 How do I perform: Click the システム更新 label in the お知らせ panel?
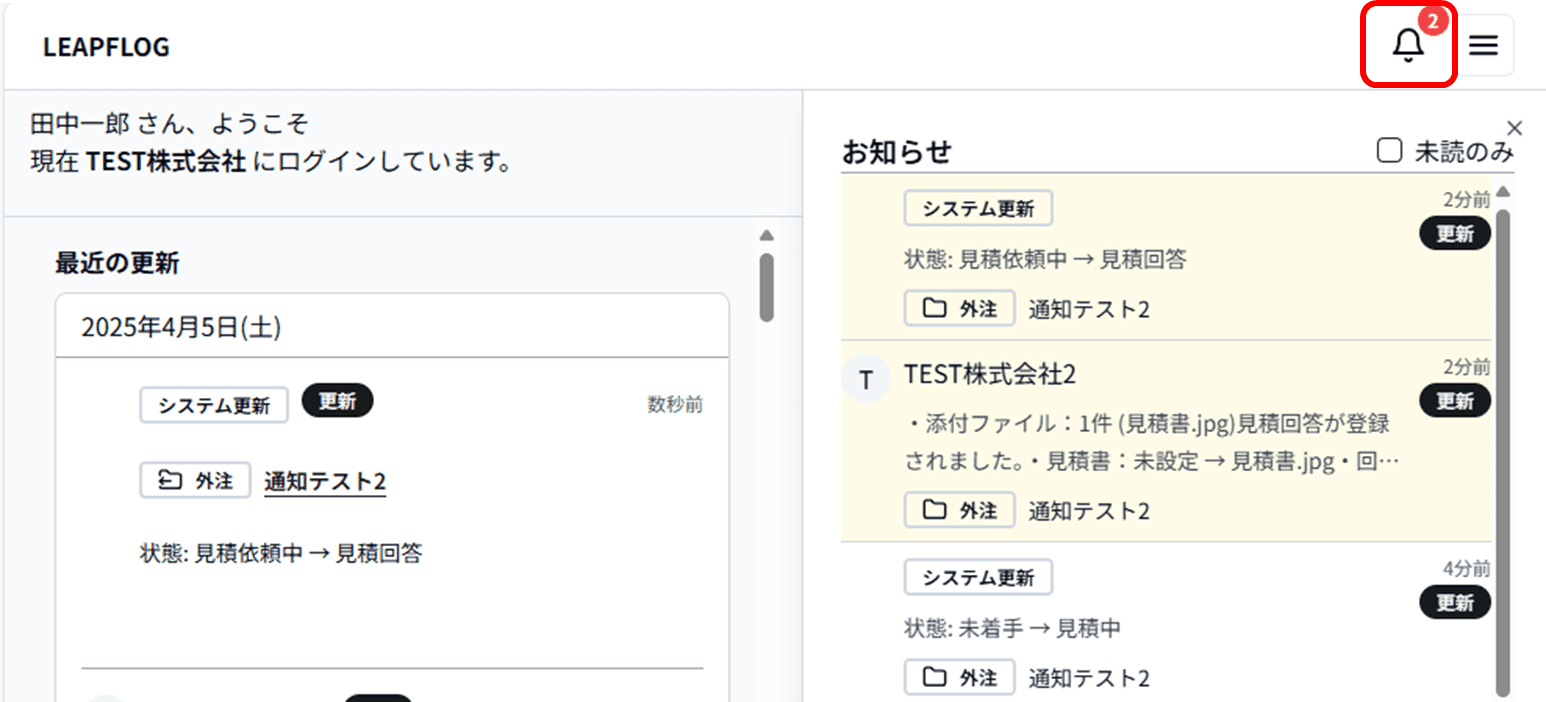977,208
